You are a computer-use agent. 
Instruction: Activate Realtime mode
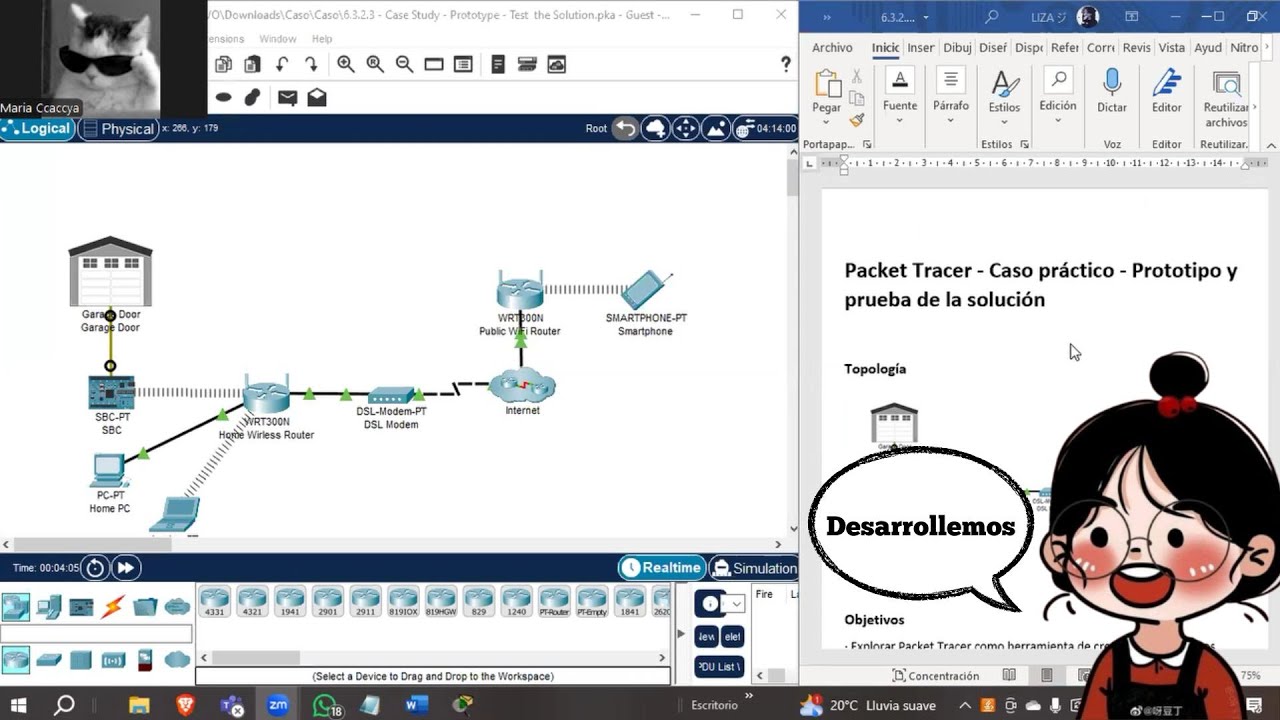[x=661, y=568]
